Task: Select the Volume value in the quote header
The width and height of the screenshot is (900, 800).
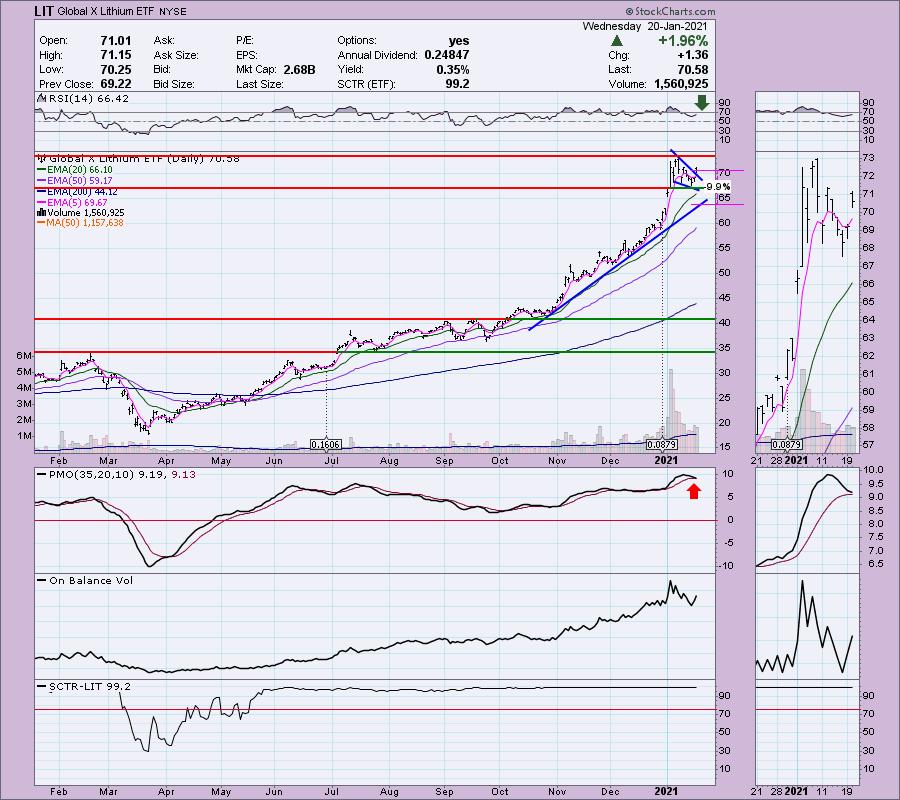Action: (681, 84)
